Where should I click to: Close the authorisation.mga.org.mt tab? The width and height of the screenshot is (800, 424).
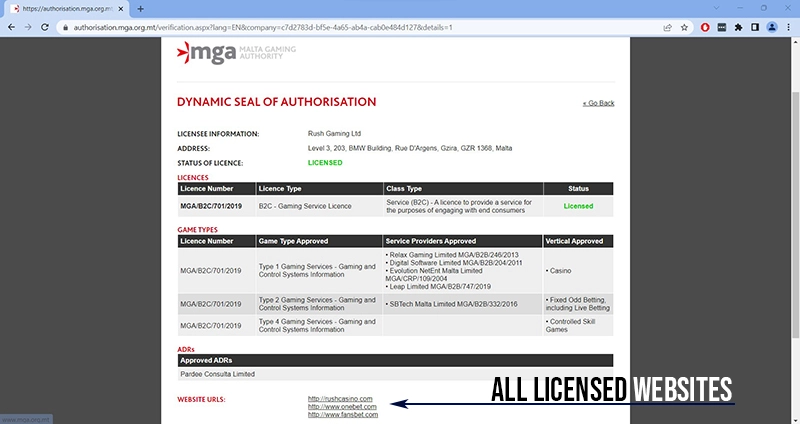pyautogui.click(x=121, y=9)
